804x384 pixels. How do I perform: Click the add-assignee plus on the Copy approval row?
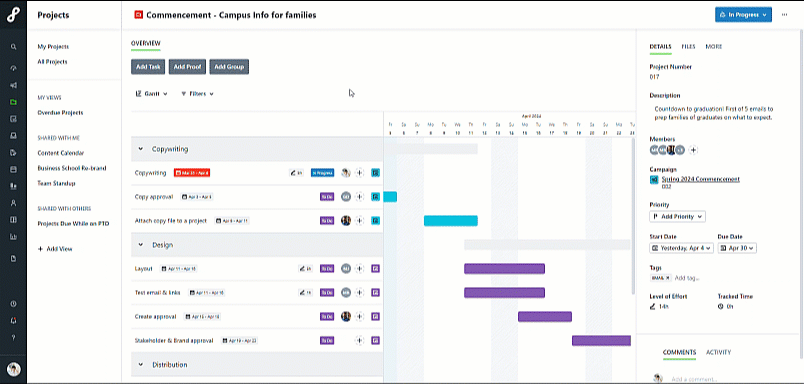(x=359, y=196)
